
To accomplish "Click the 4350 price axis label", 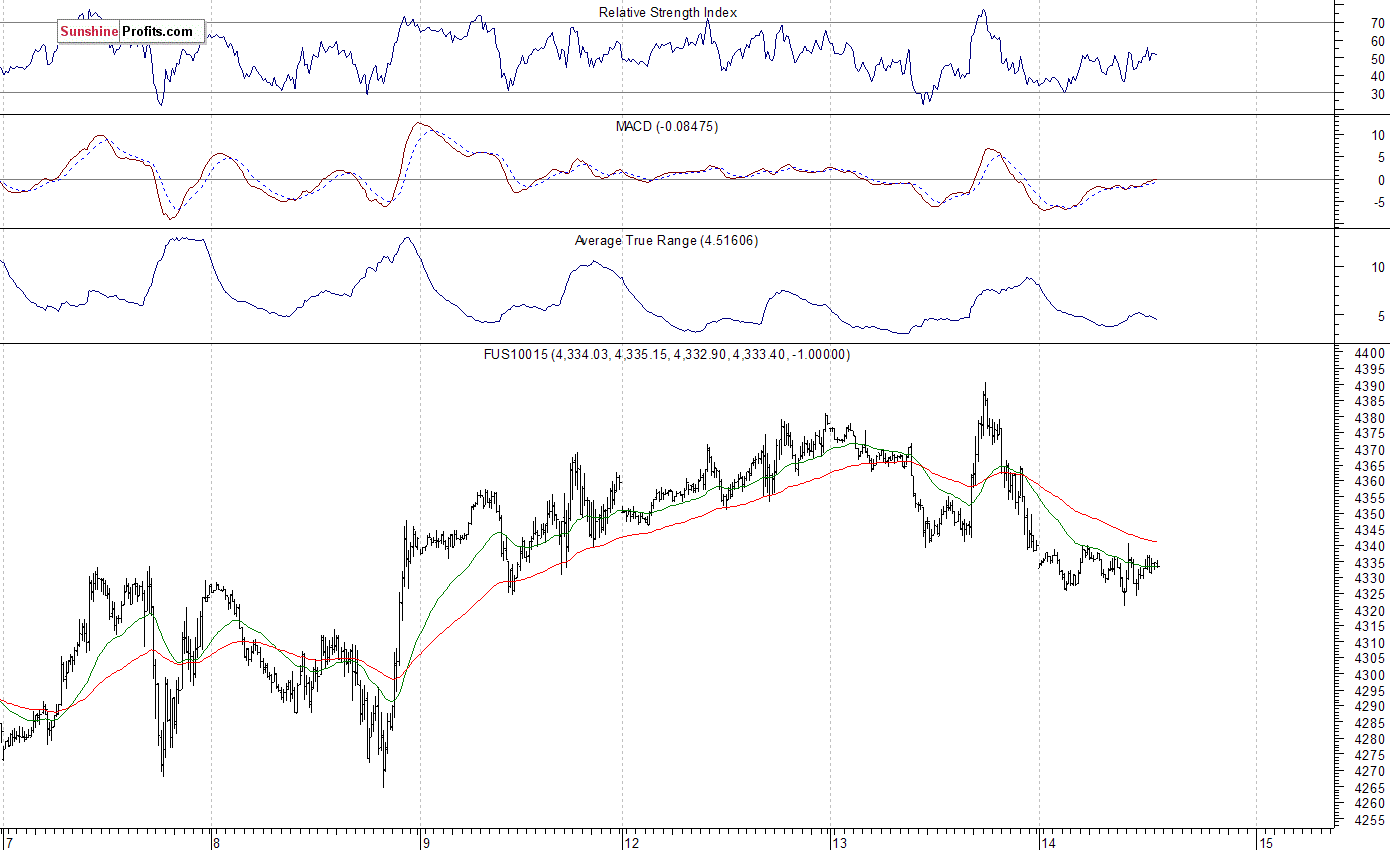I will coord(1372,514).
